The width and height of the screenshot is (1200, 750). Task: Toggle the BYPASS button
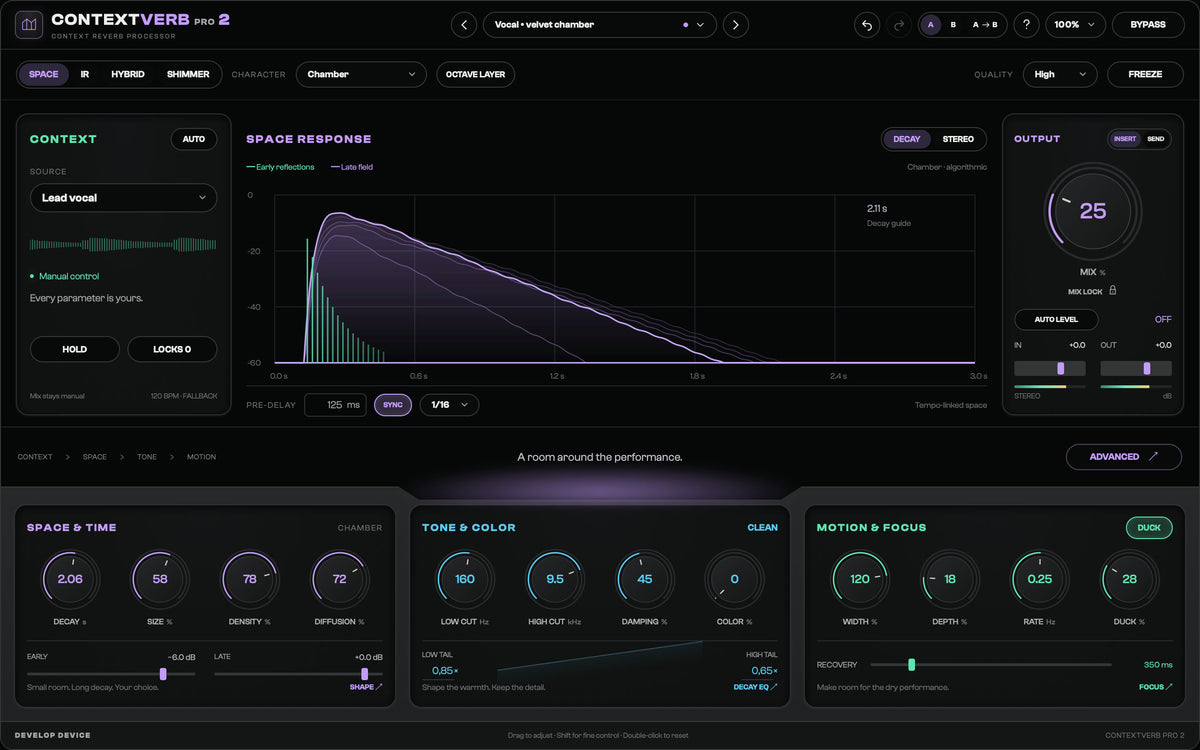[x=1148, y=24]
